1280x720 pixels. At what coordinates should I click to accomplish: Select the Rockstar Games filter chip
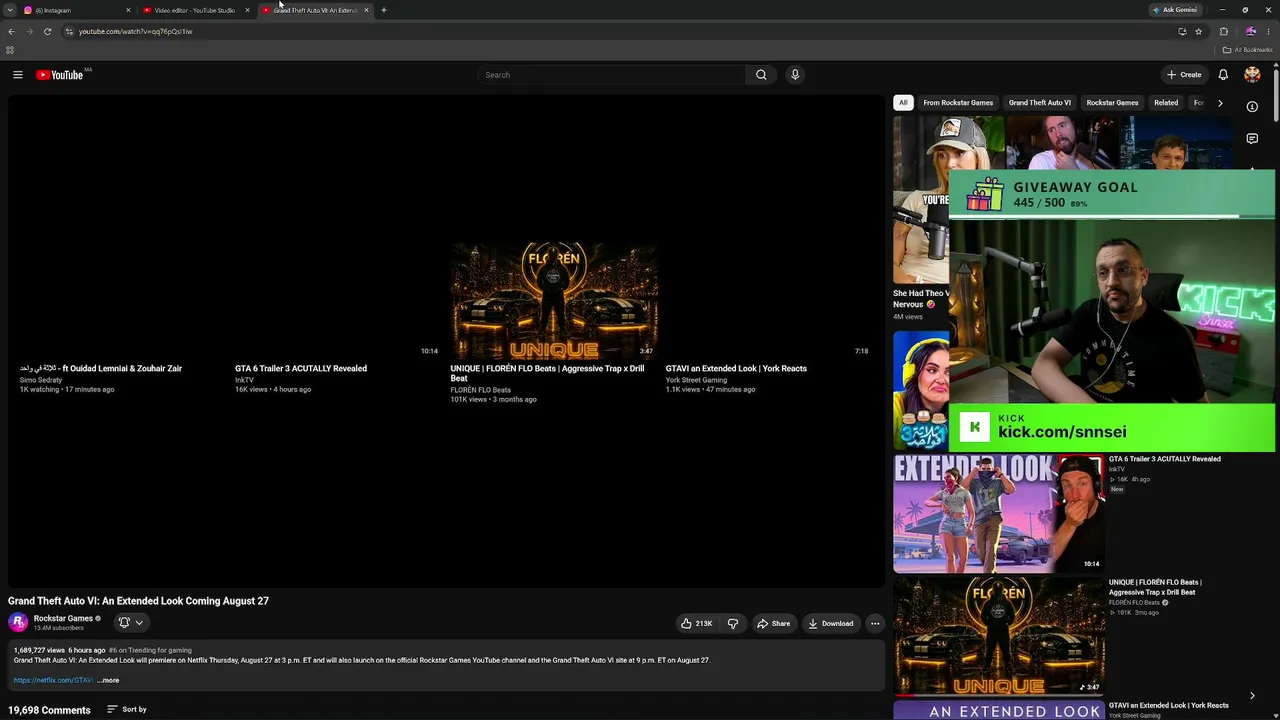[1112, 103]
